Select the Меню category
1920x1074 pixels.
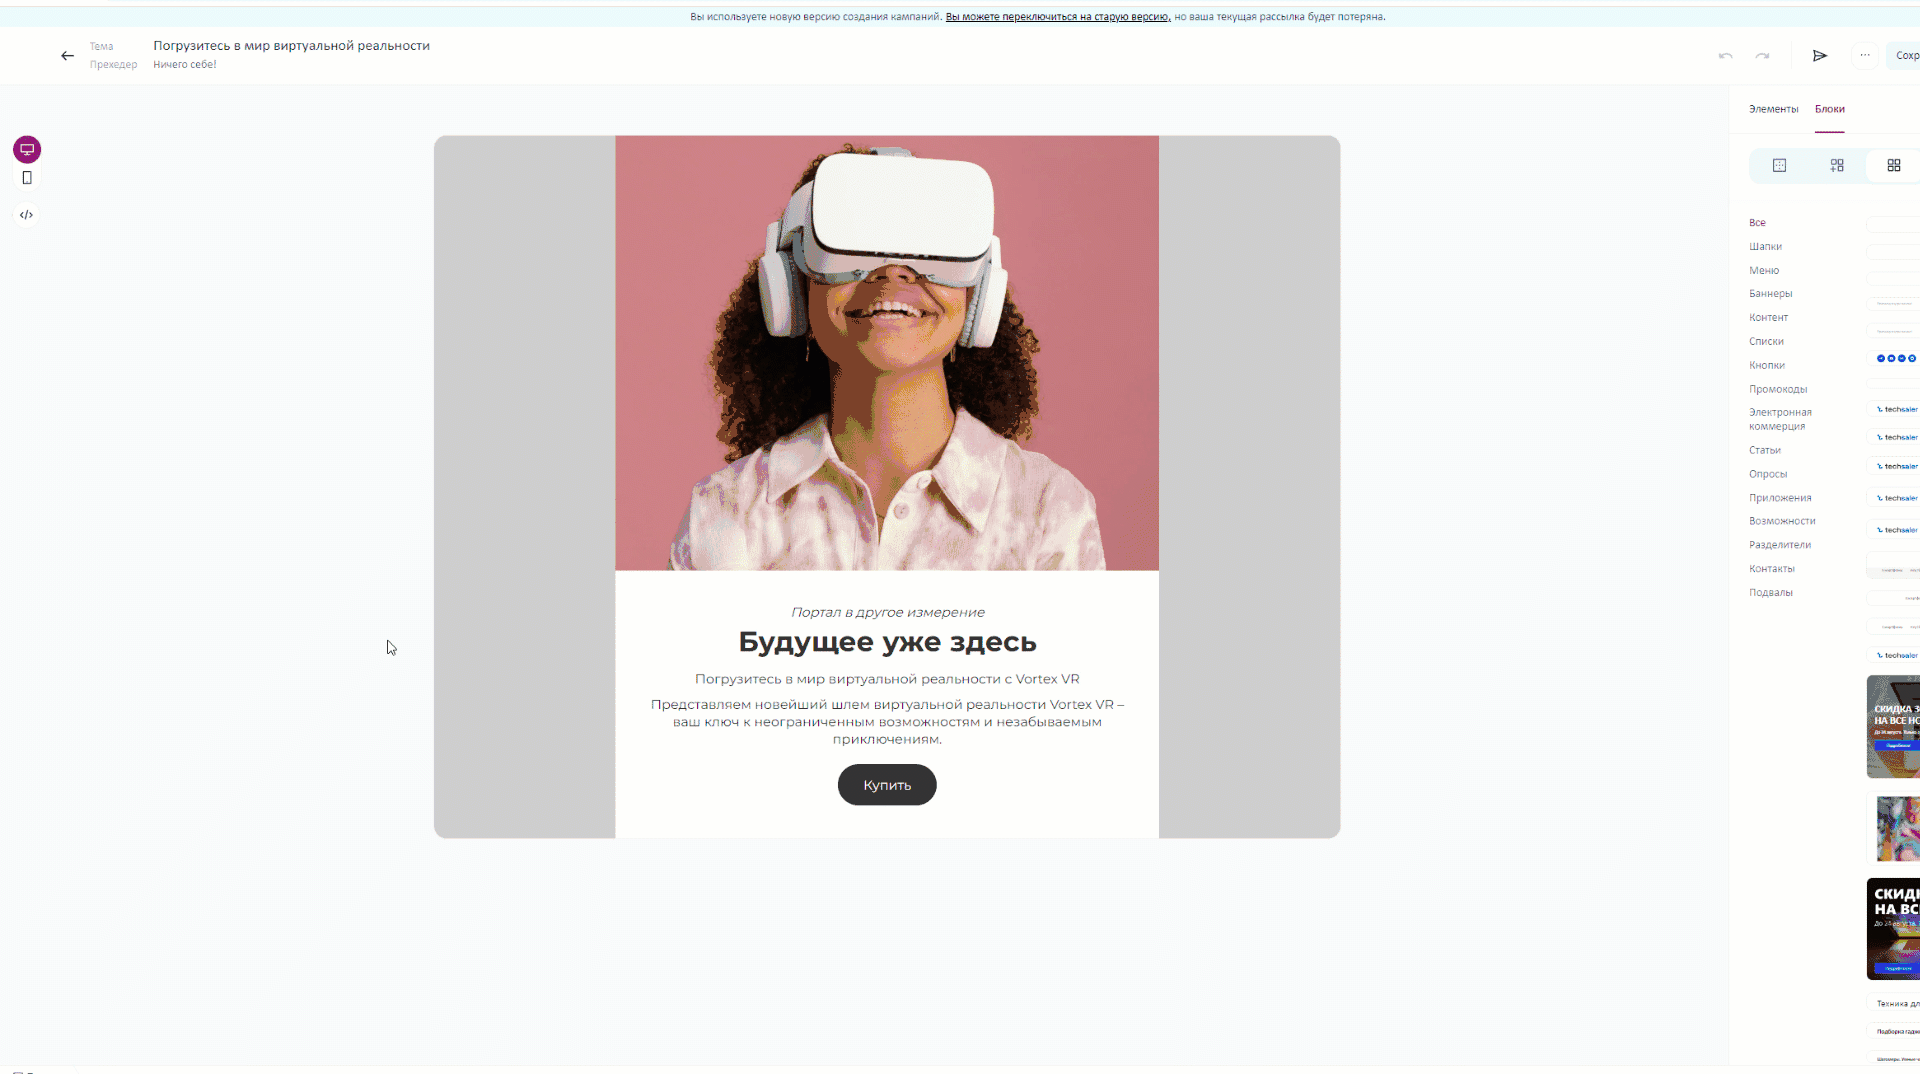point(1764,271)
